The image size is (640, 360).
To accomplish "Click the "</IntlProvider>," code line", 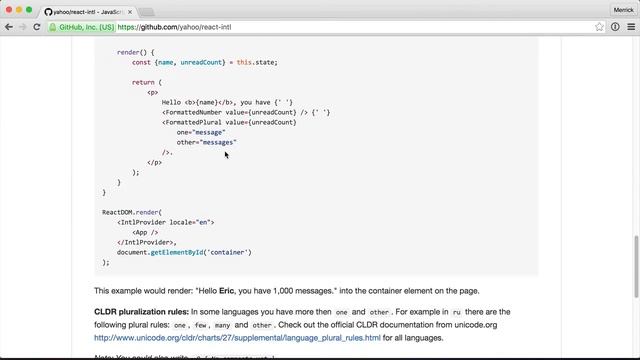I will click(147, 242).
